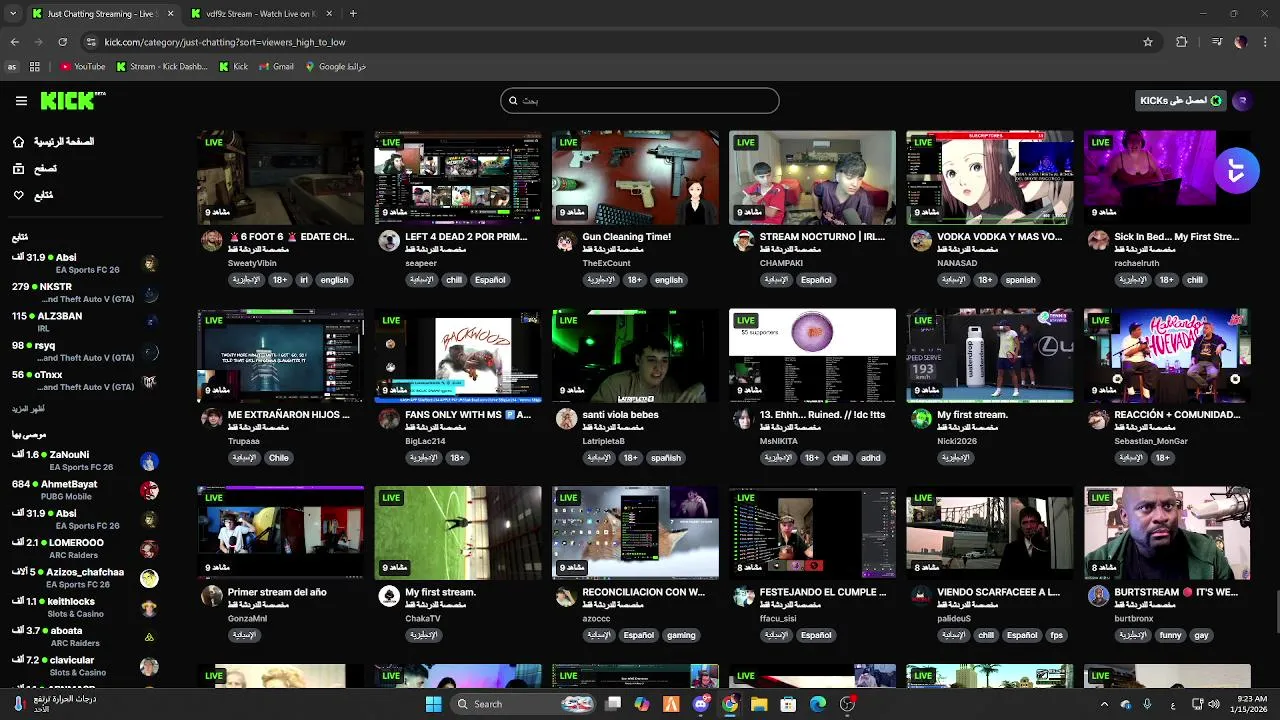Open My first stream thumbnail by Nicki2026
This screenshot has width=1280, height=720.
(x=990, y=355)
